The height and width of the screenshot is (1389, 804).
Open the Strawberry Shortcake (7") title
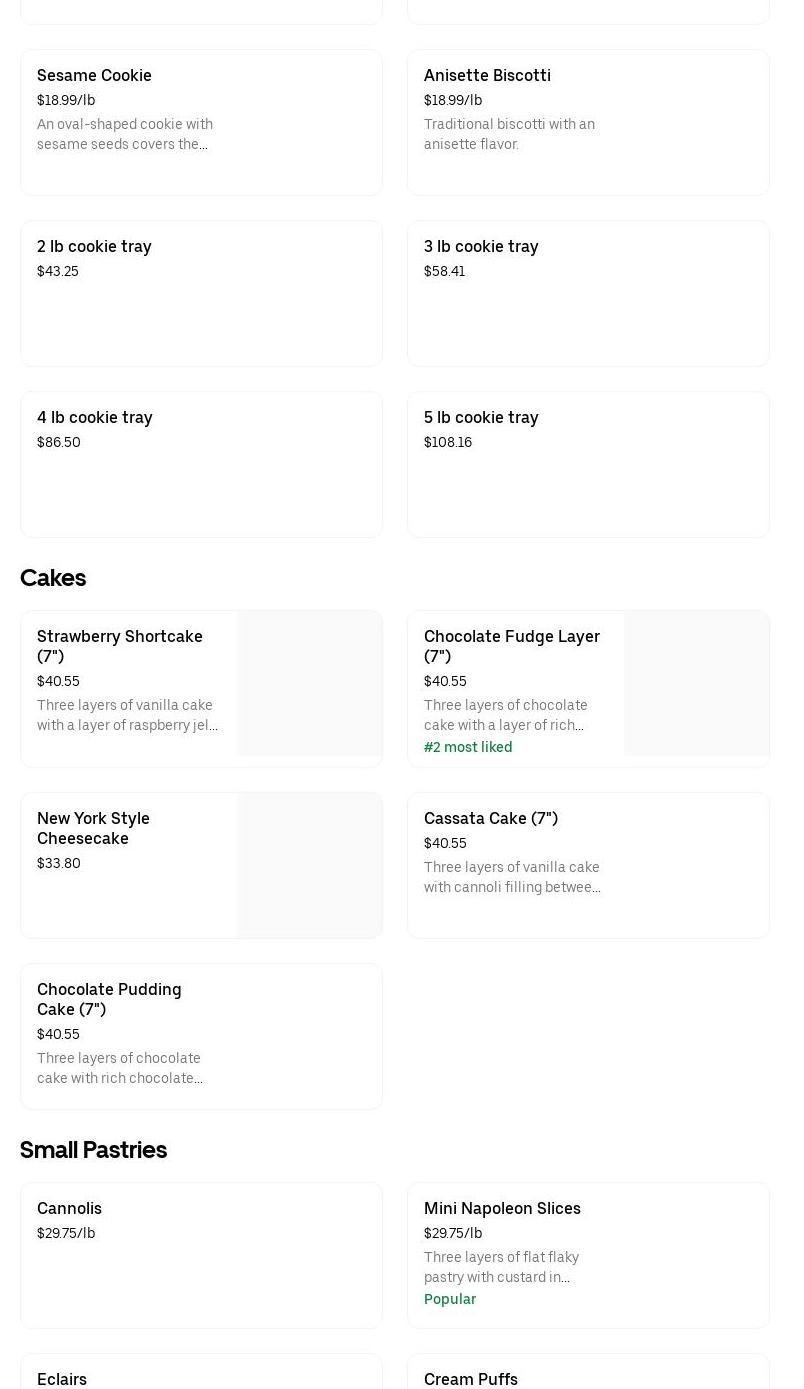pos(120,646)
